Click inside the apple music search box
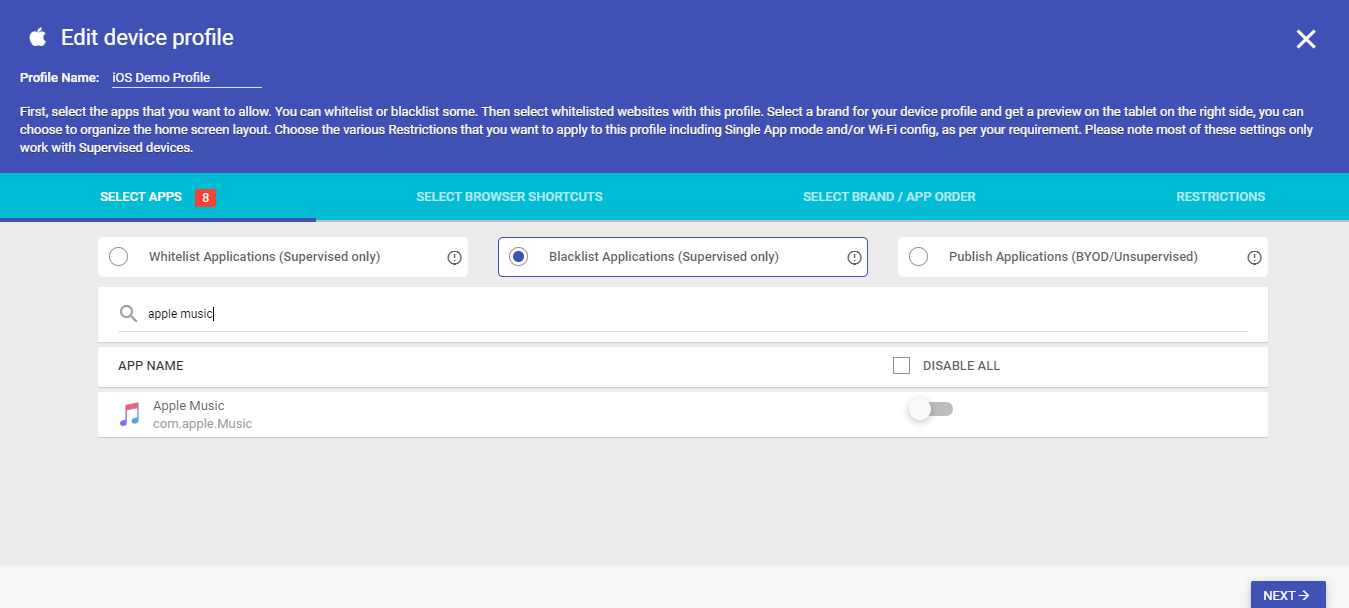The width and height of the screenshot is (1349, 608). pyautogui.click(x=400, y=313)
